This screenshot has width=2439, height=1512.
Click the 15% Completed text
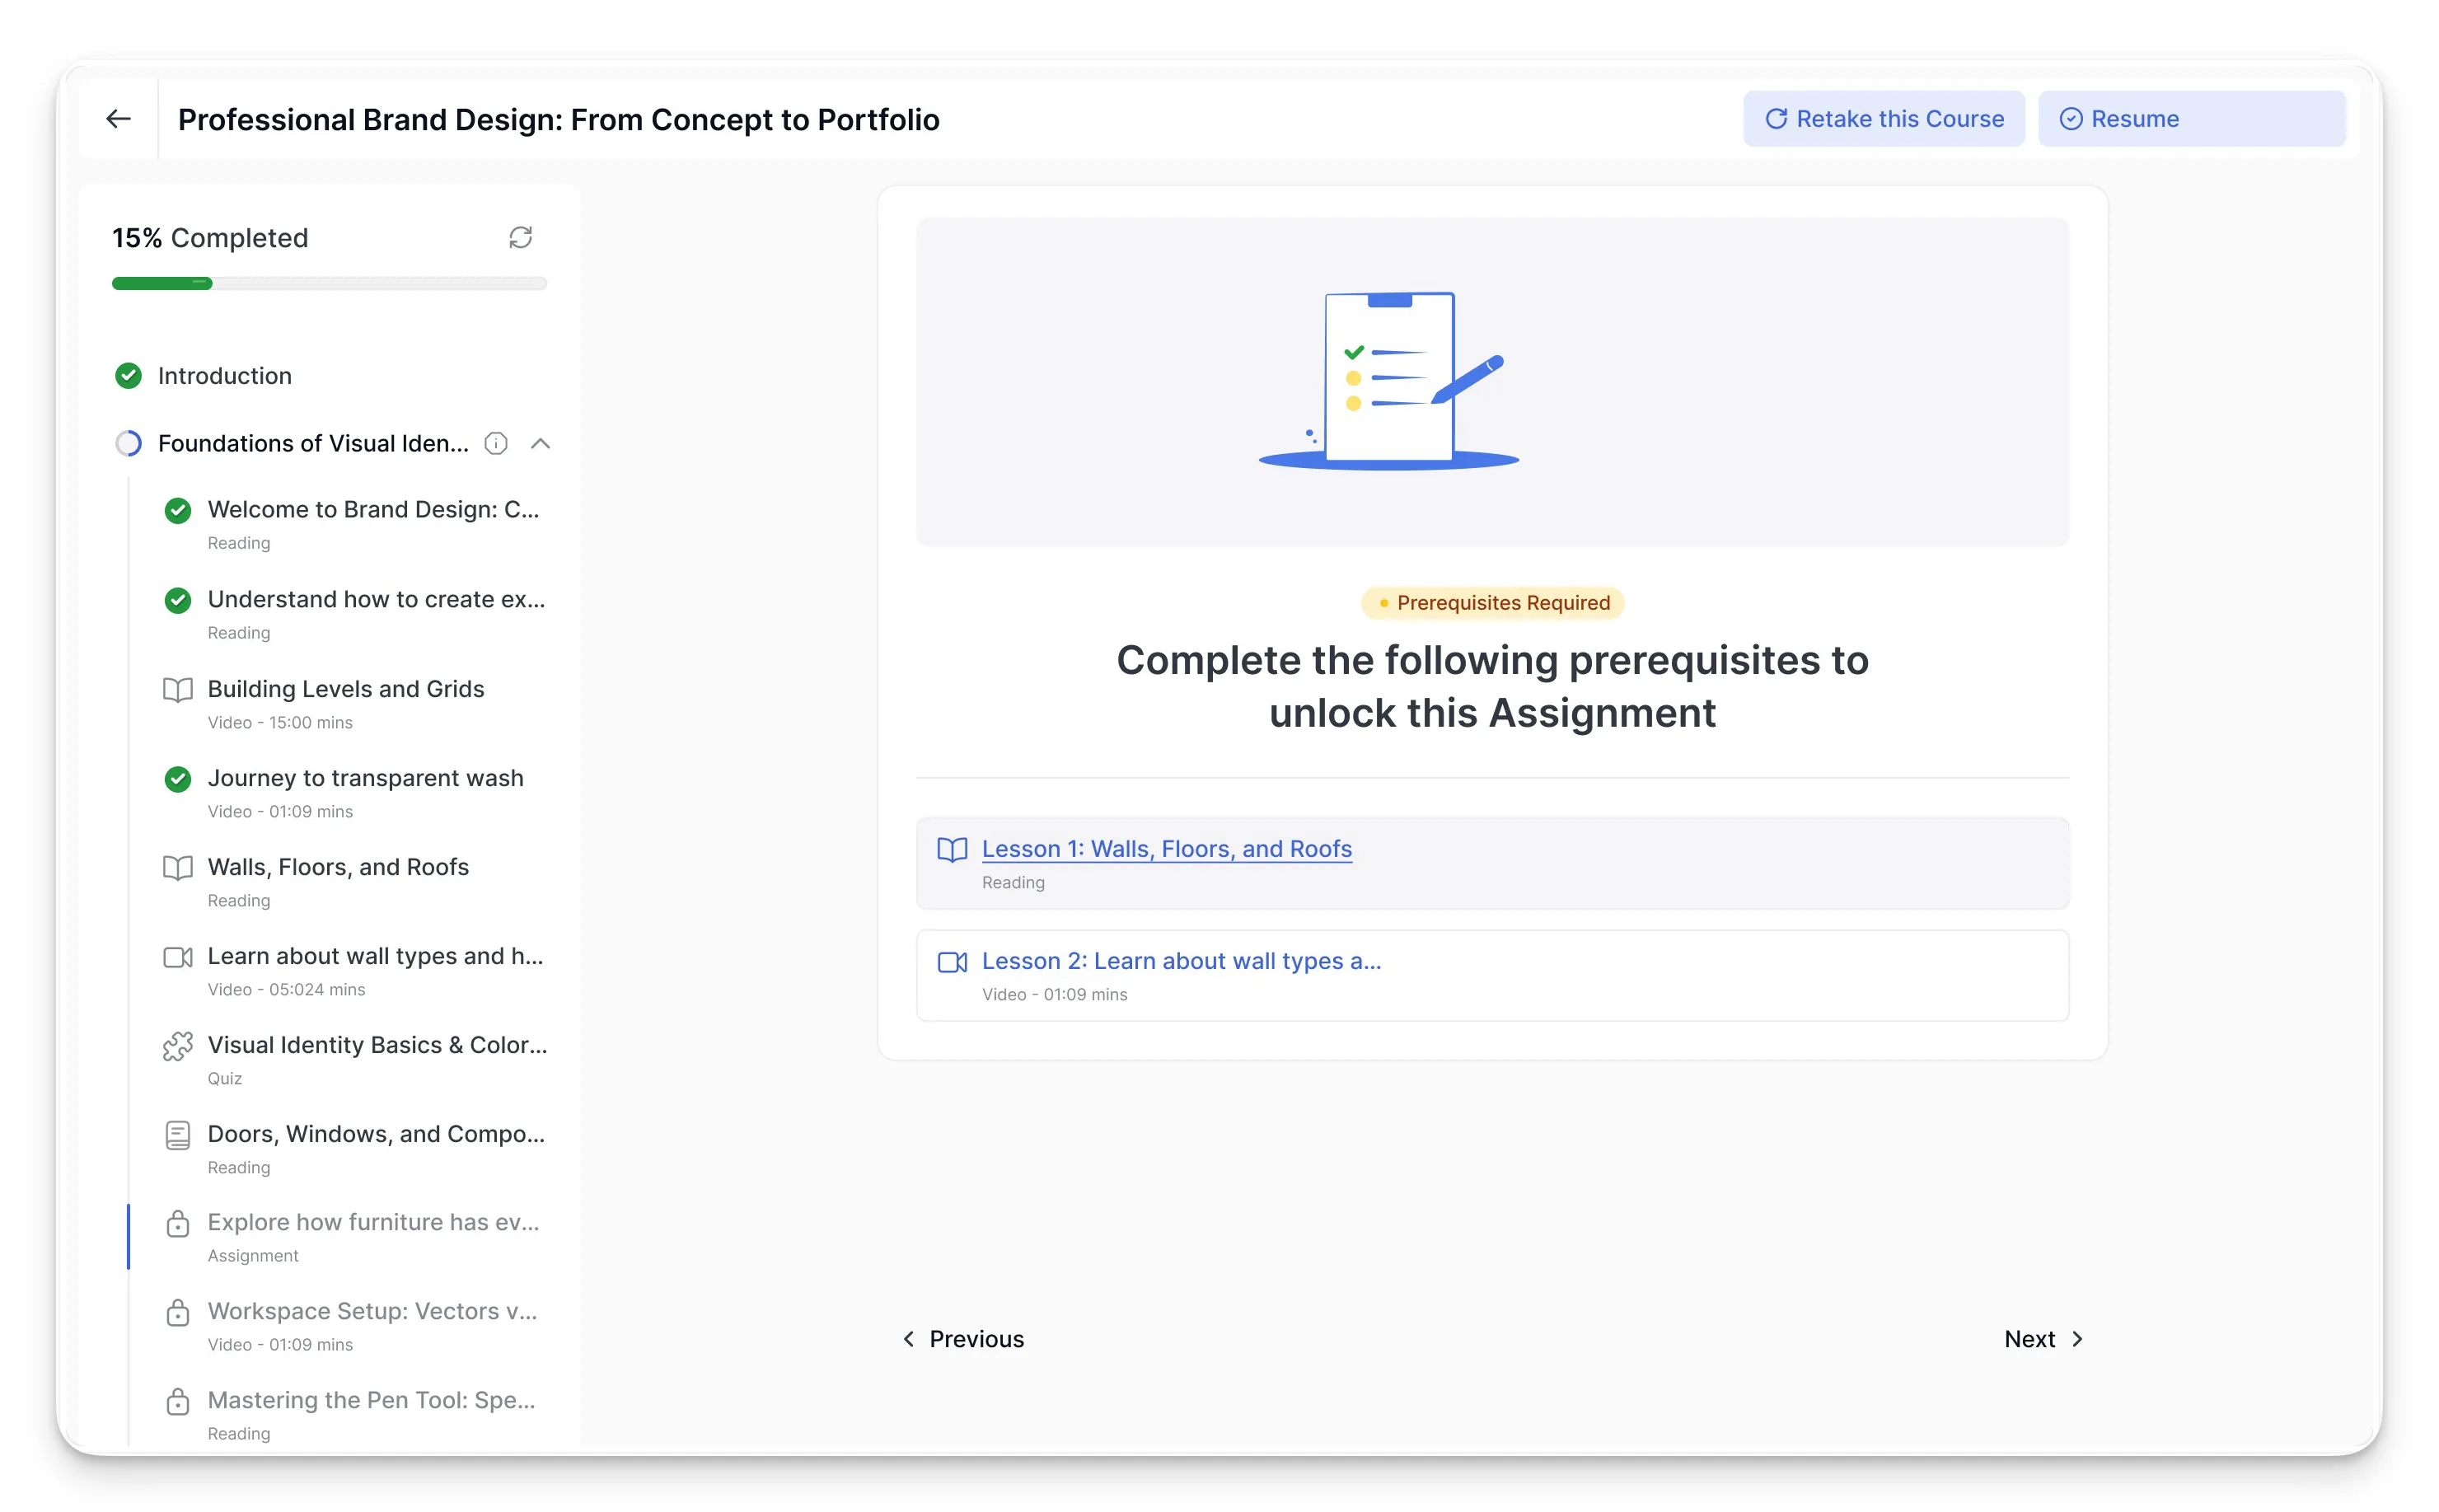210,238
